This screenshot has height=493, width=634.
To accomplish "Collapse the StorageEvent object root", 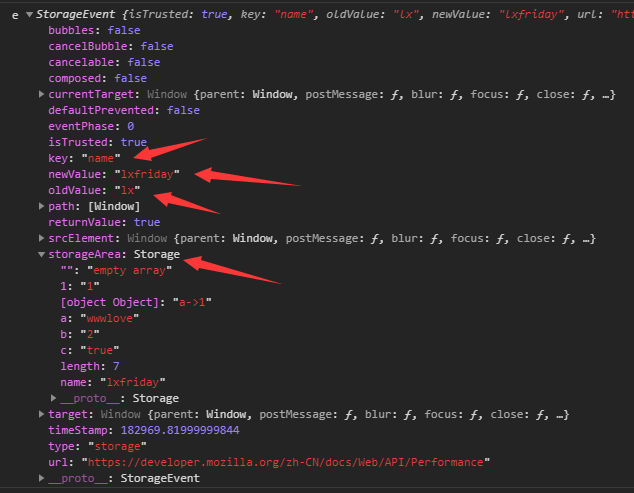I will click(29, 15).
